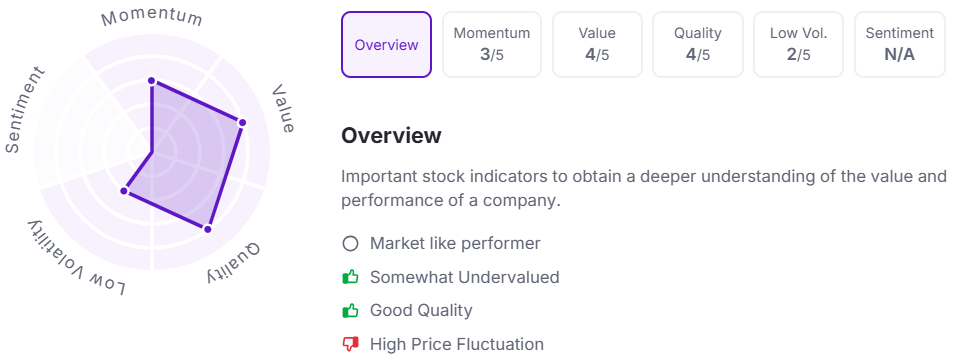Click the Value data point on radar chart
954x361 pixels.
click(242, 123)
